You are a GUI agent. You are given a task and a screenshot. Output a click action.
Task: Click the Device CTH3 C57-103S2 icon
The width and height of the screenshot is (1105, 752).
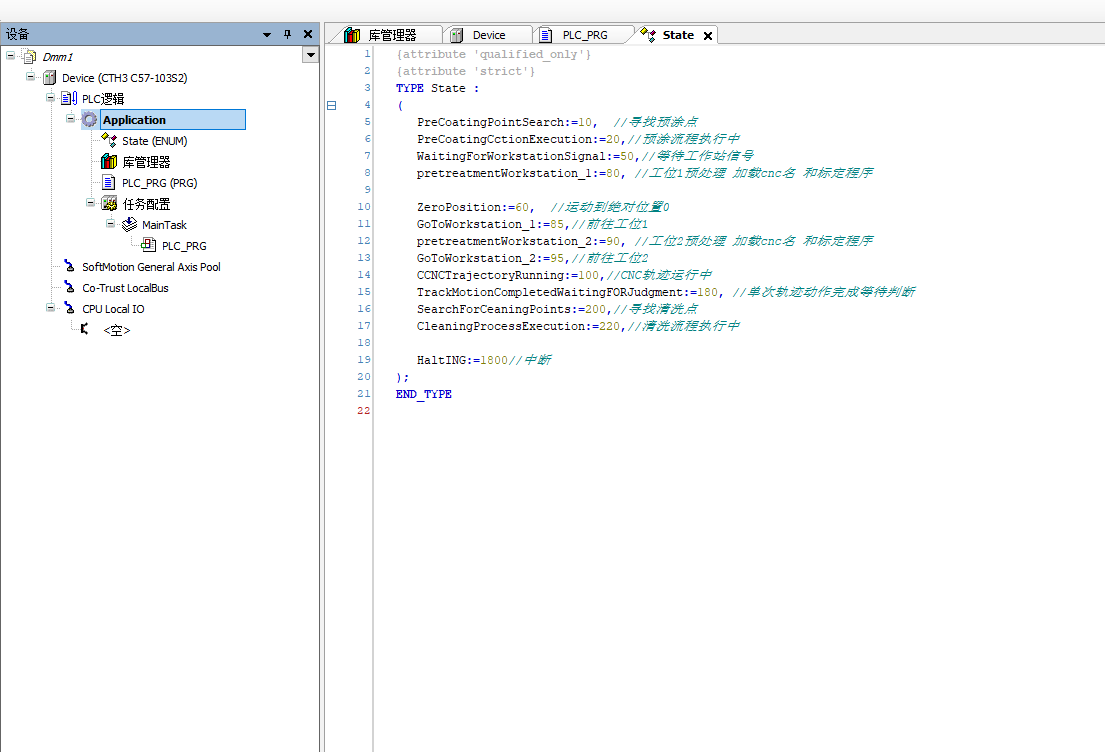(x=49, y=78)
